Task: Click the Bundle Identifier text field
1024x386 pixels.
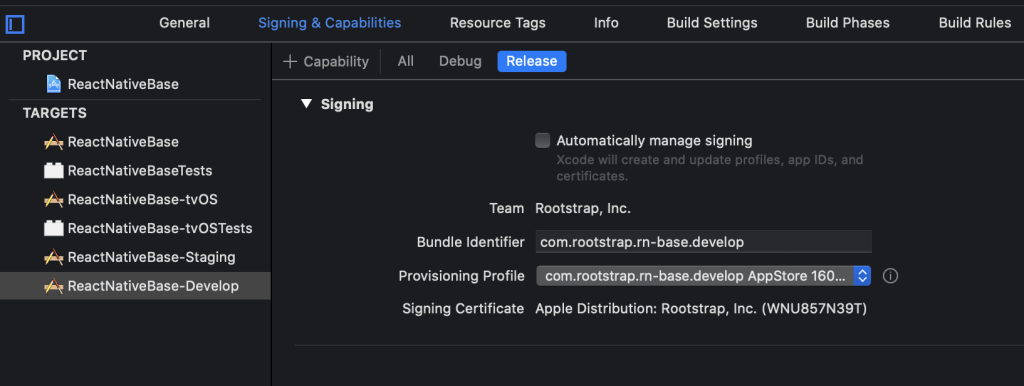Action: [x=703, y=242]
